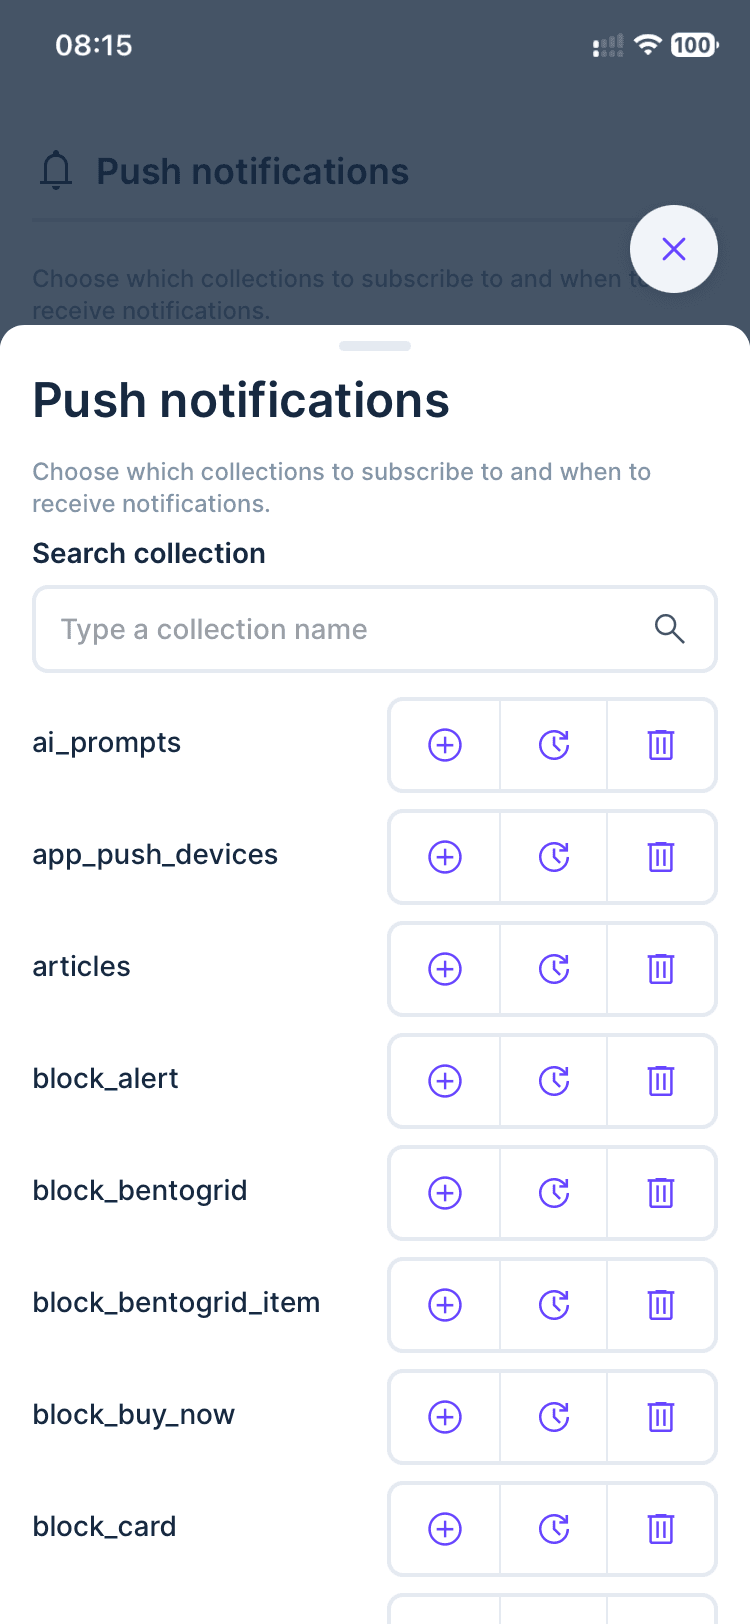Open schedule options for app_push_devices
750x1624 pixels.
pyautogui.click(x=553, y=857)
